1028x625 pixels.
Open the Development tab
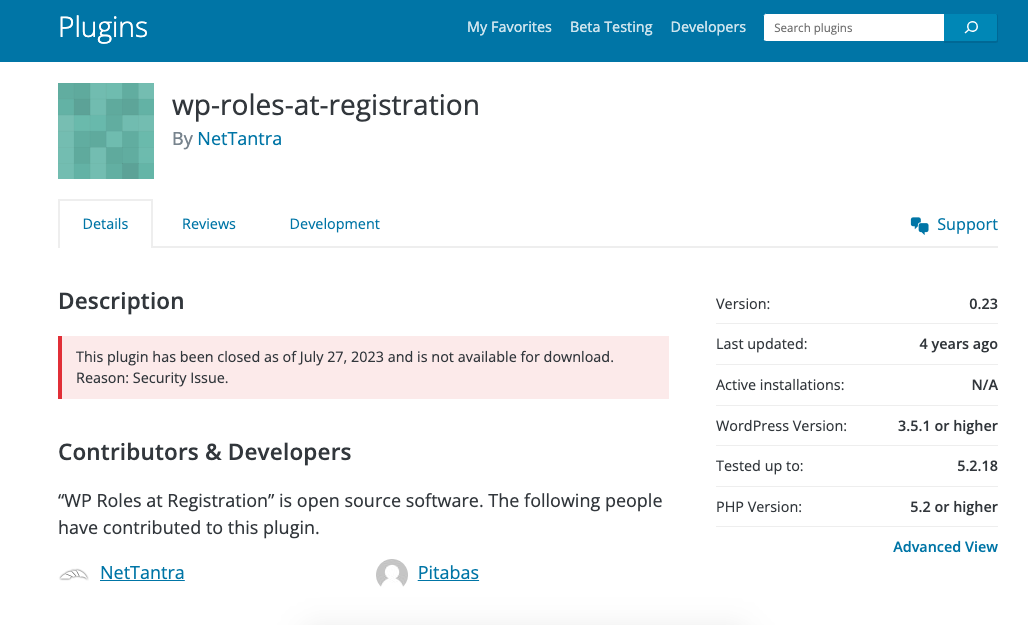(334, 224)
